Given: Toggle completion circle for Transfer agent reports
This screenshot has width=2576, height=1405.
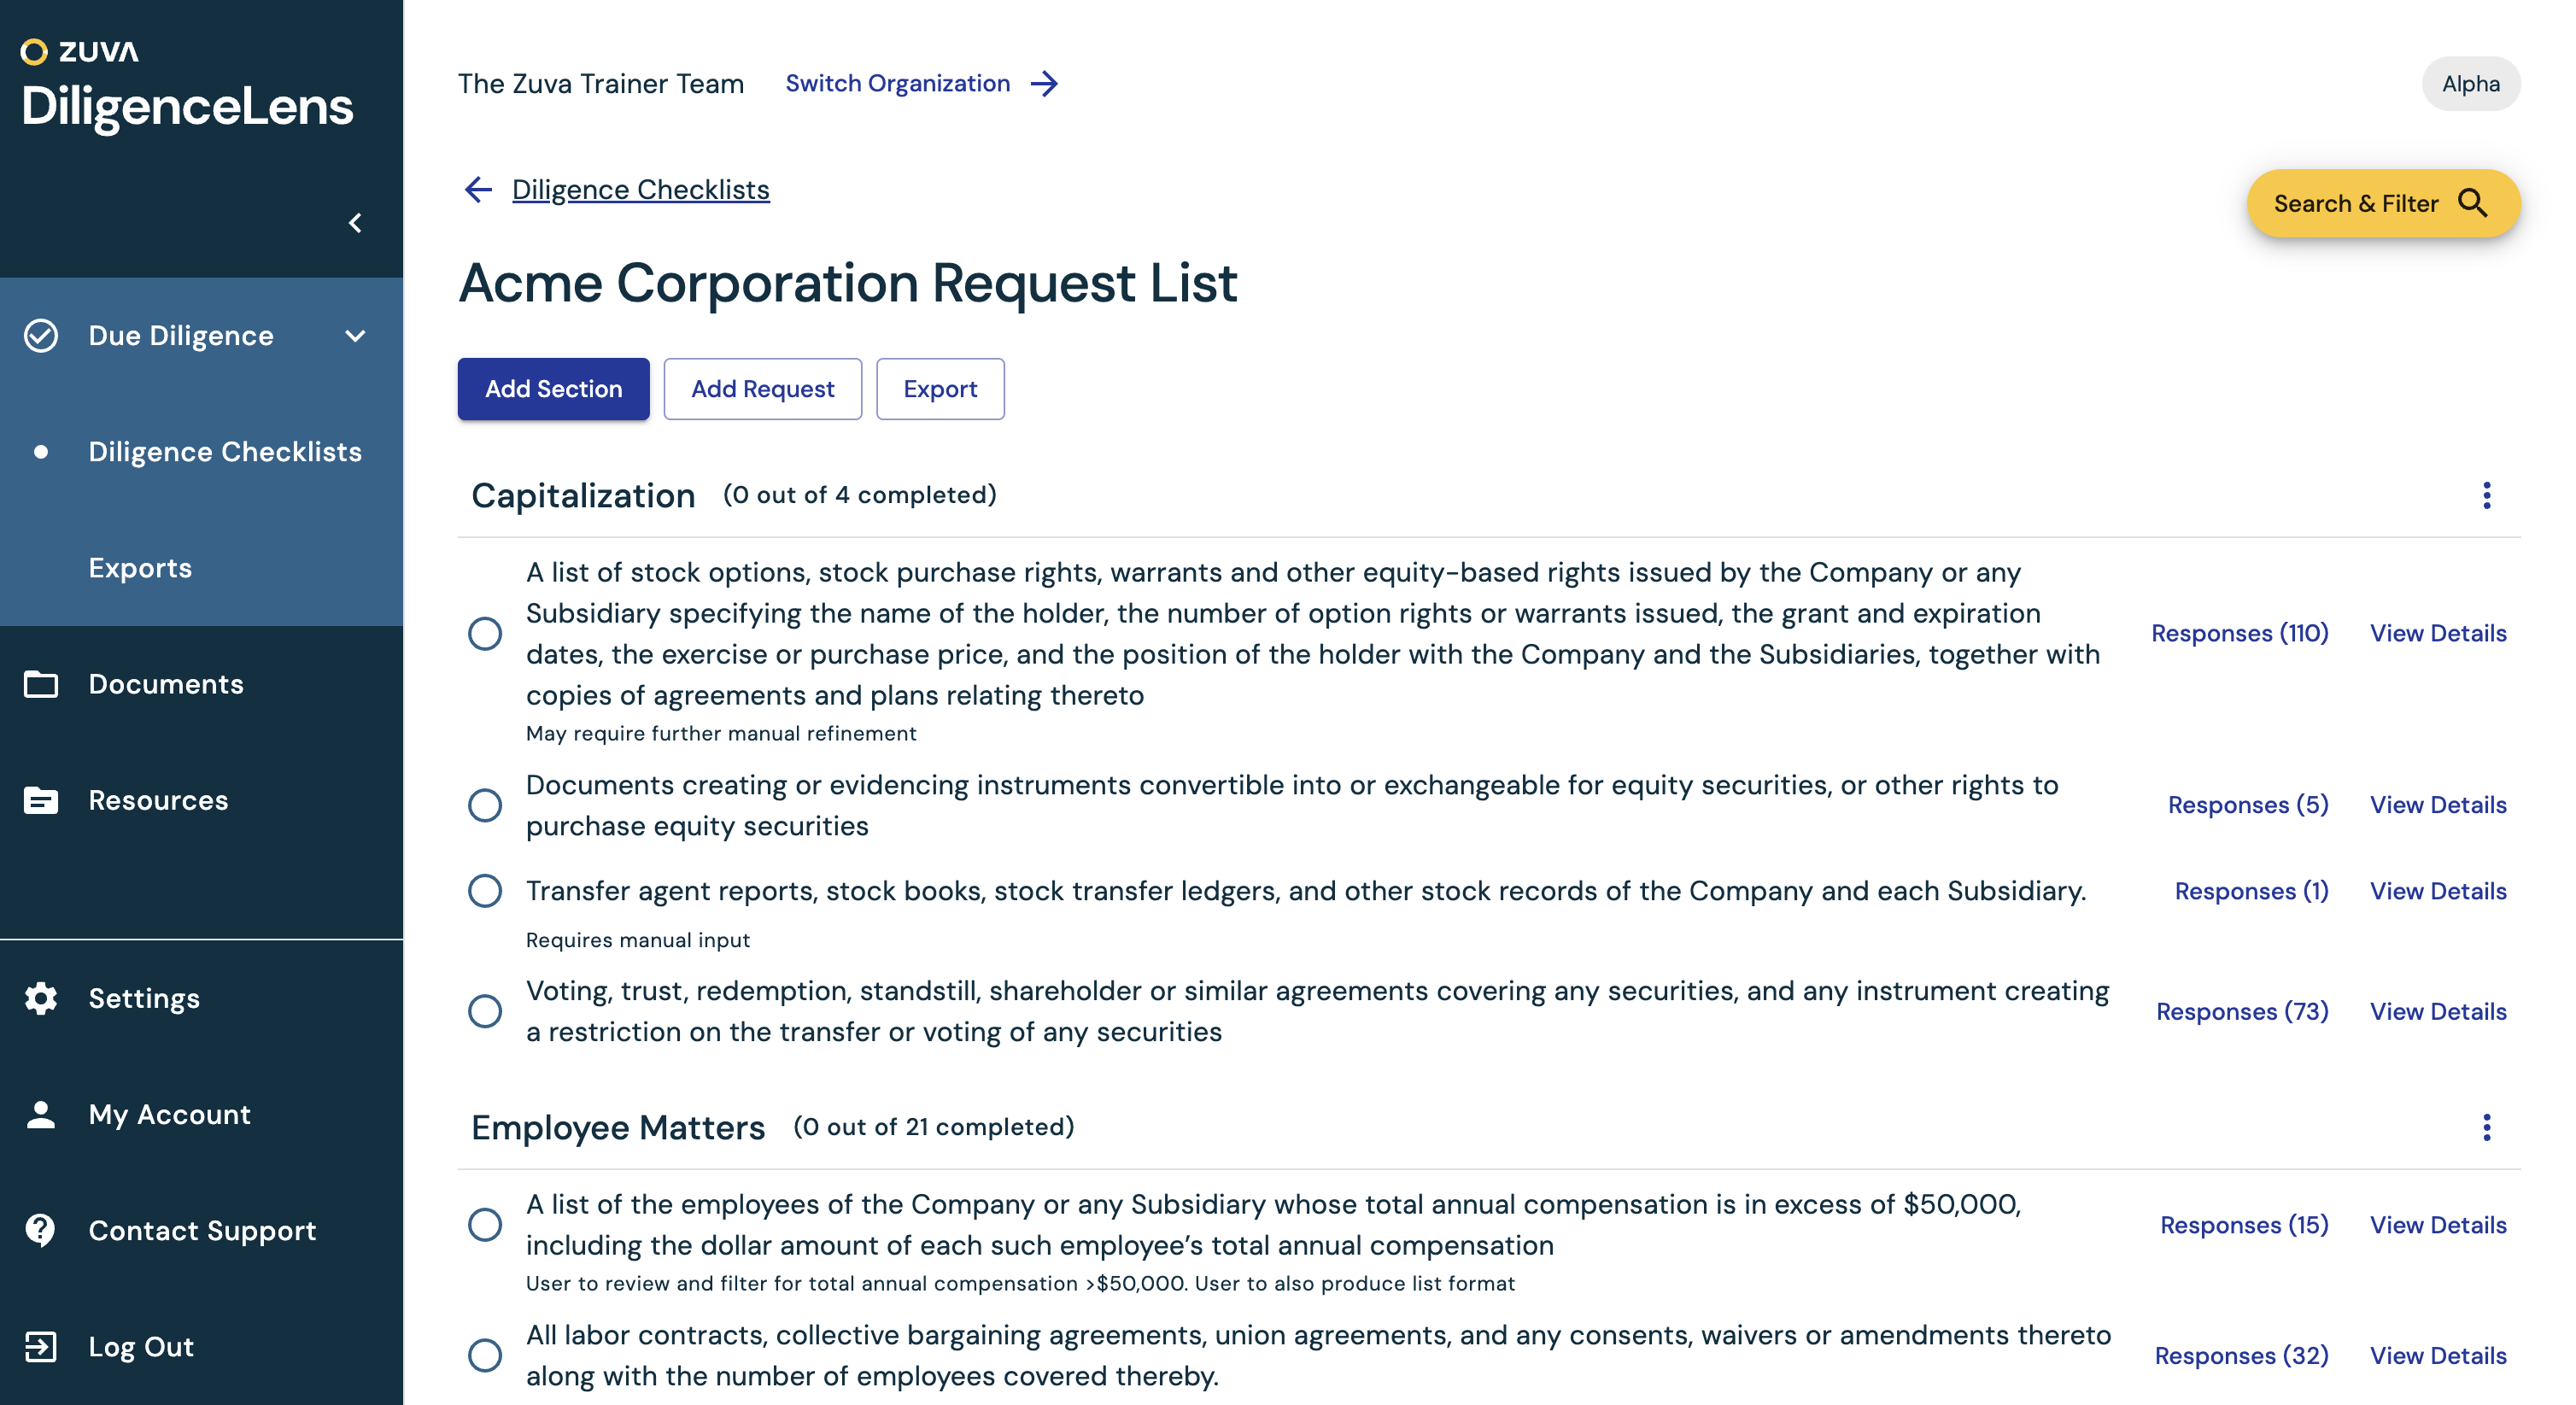Looking at the screenshot, I should click(x=485, y=891).
